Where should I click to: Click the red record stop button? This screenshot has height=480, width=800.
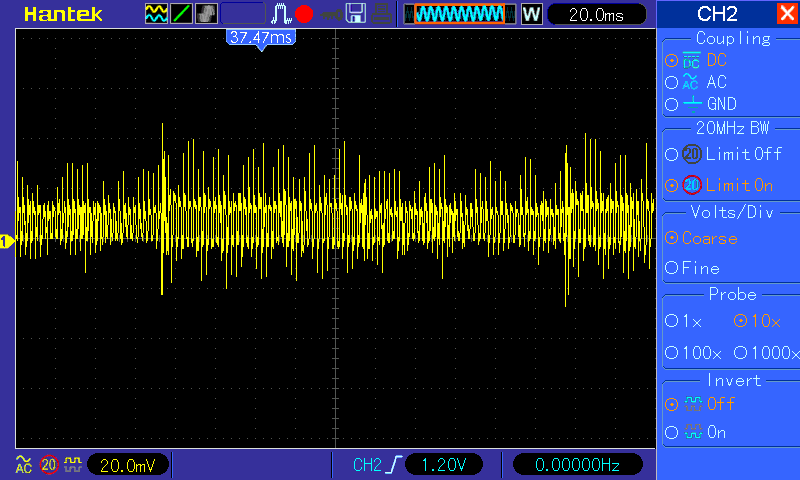[x=304, y=14]
